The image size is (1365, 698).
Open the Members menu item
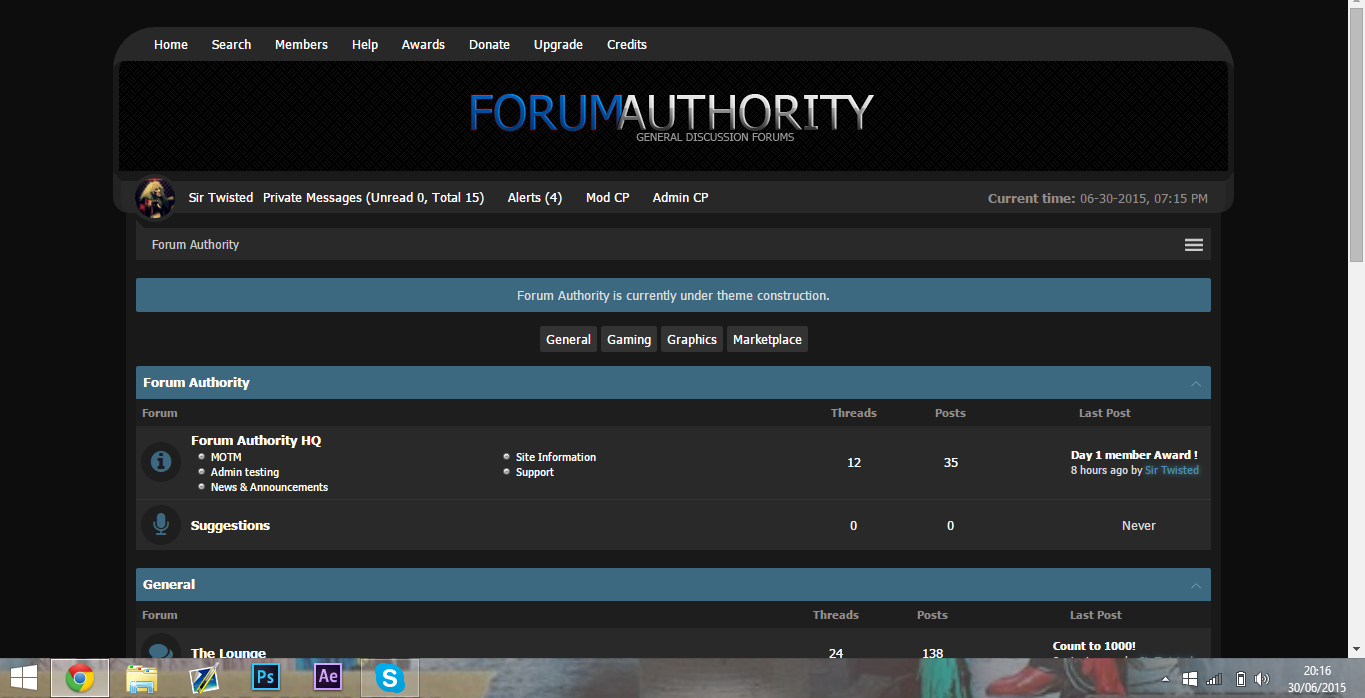[301, 44]
